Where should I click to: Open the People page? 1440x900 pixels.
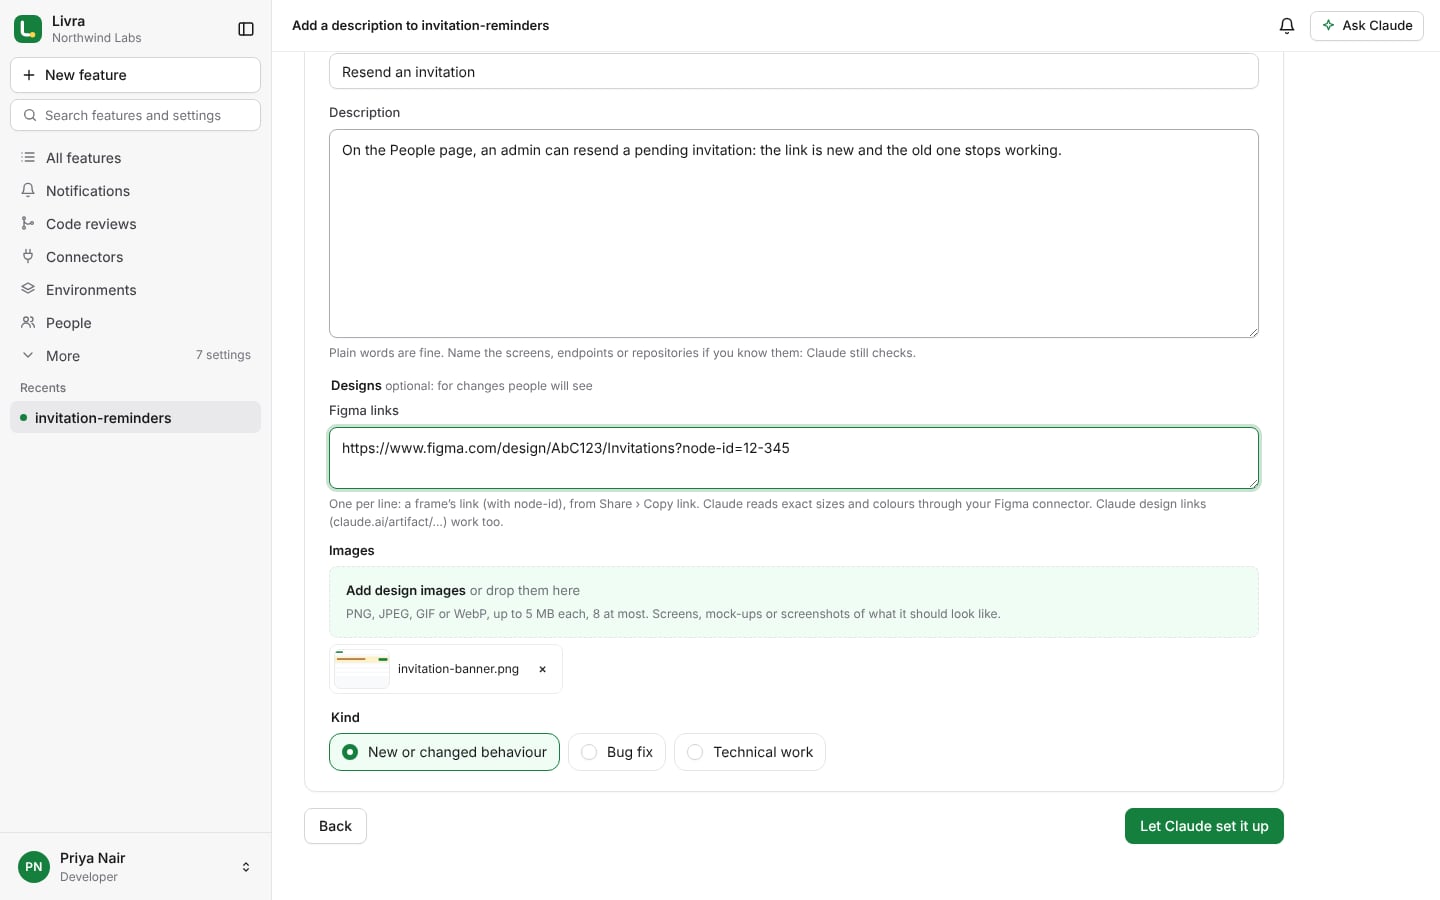(135, 323)
